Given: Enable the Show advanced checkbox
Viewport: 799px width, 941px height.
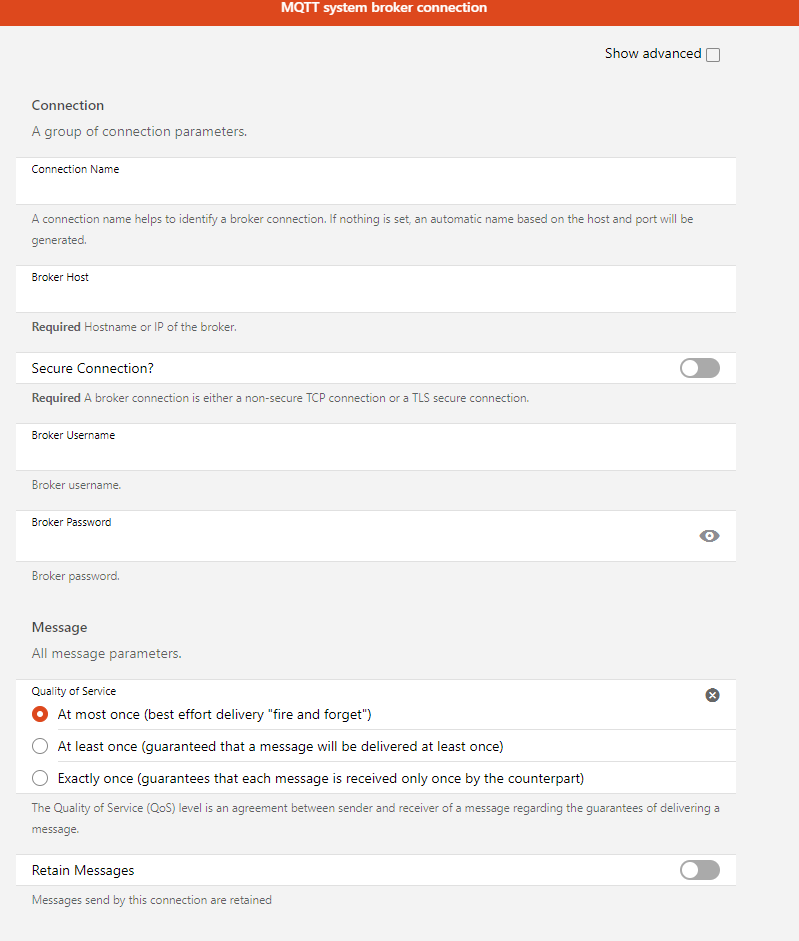Looking at the screenshot, I should coord(713,55).
